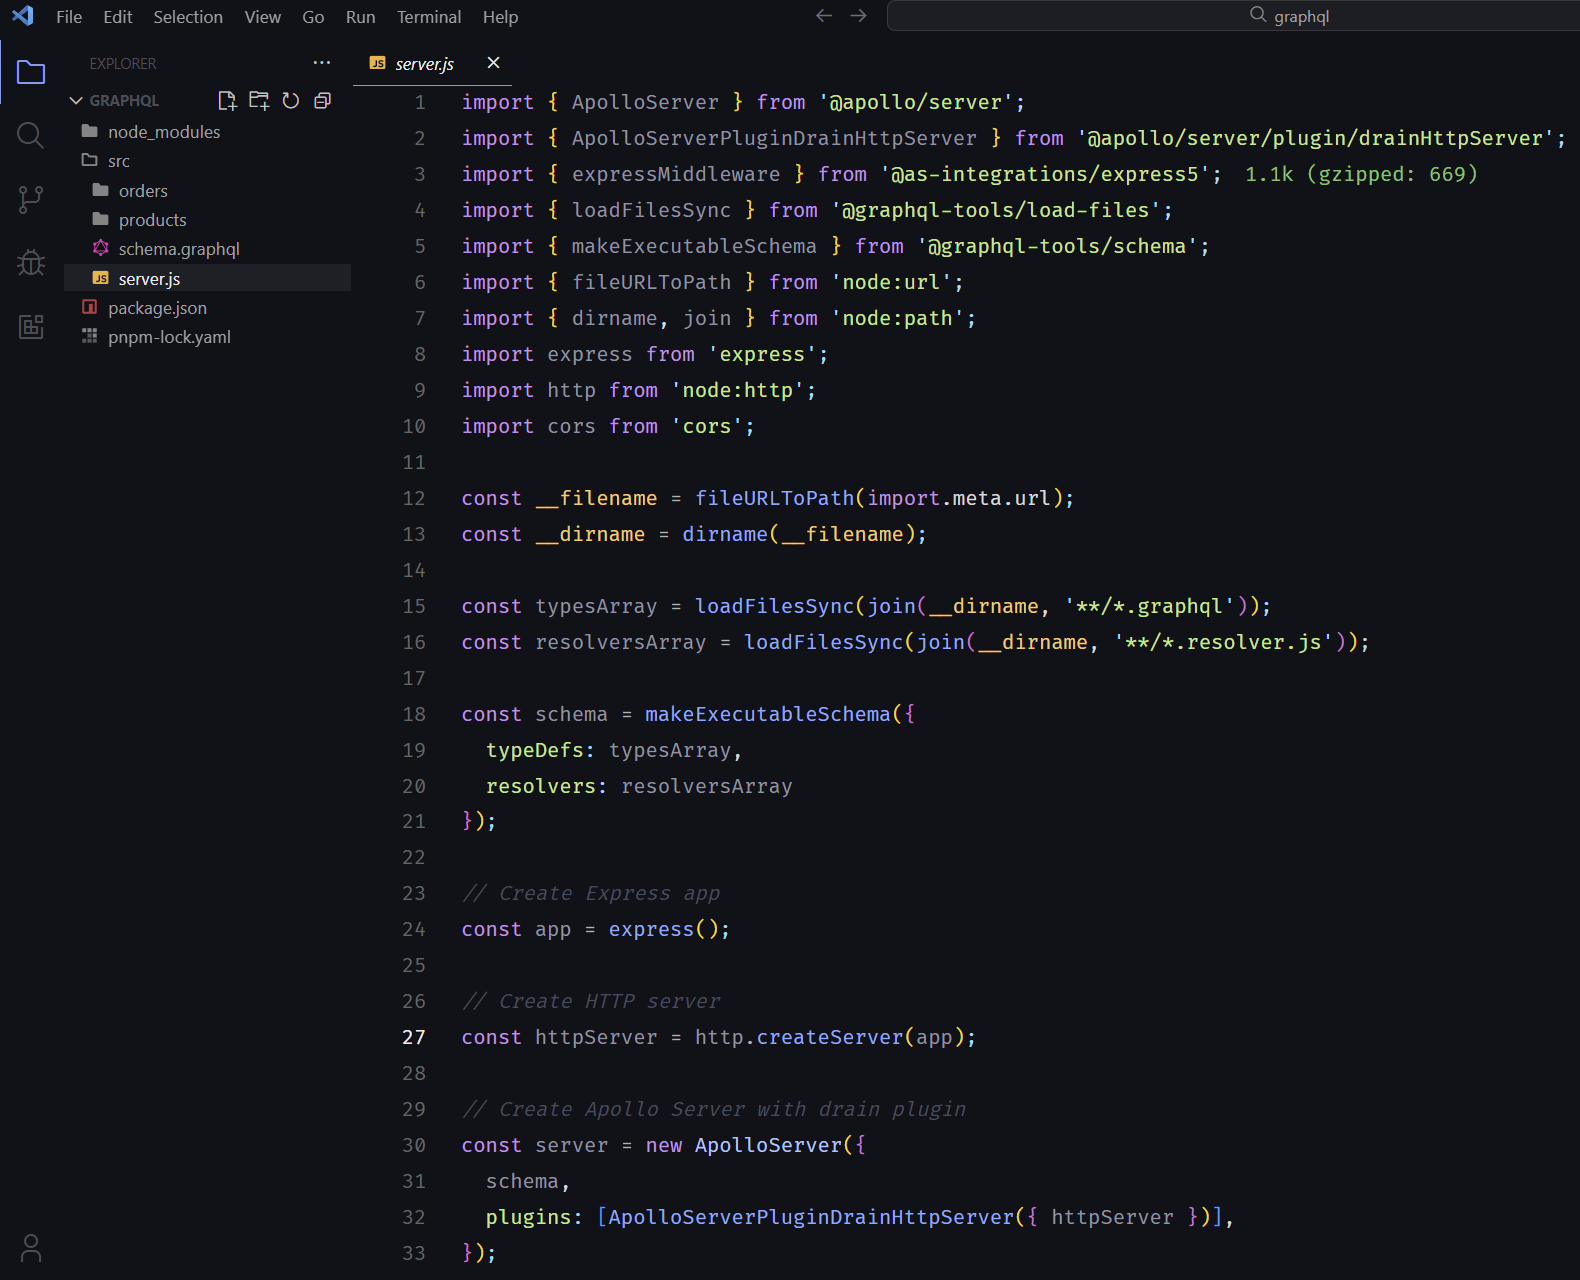Click the EXPLORER panel title
1580x1280 pixels.
(123, 63)
